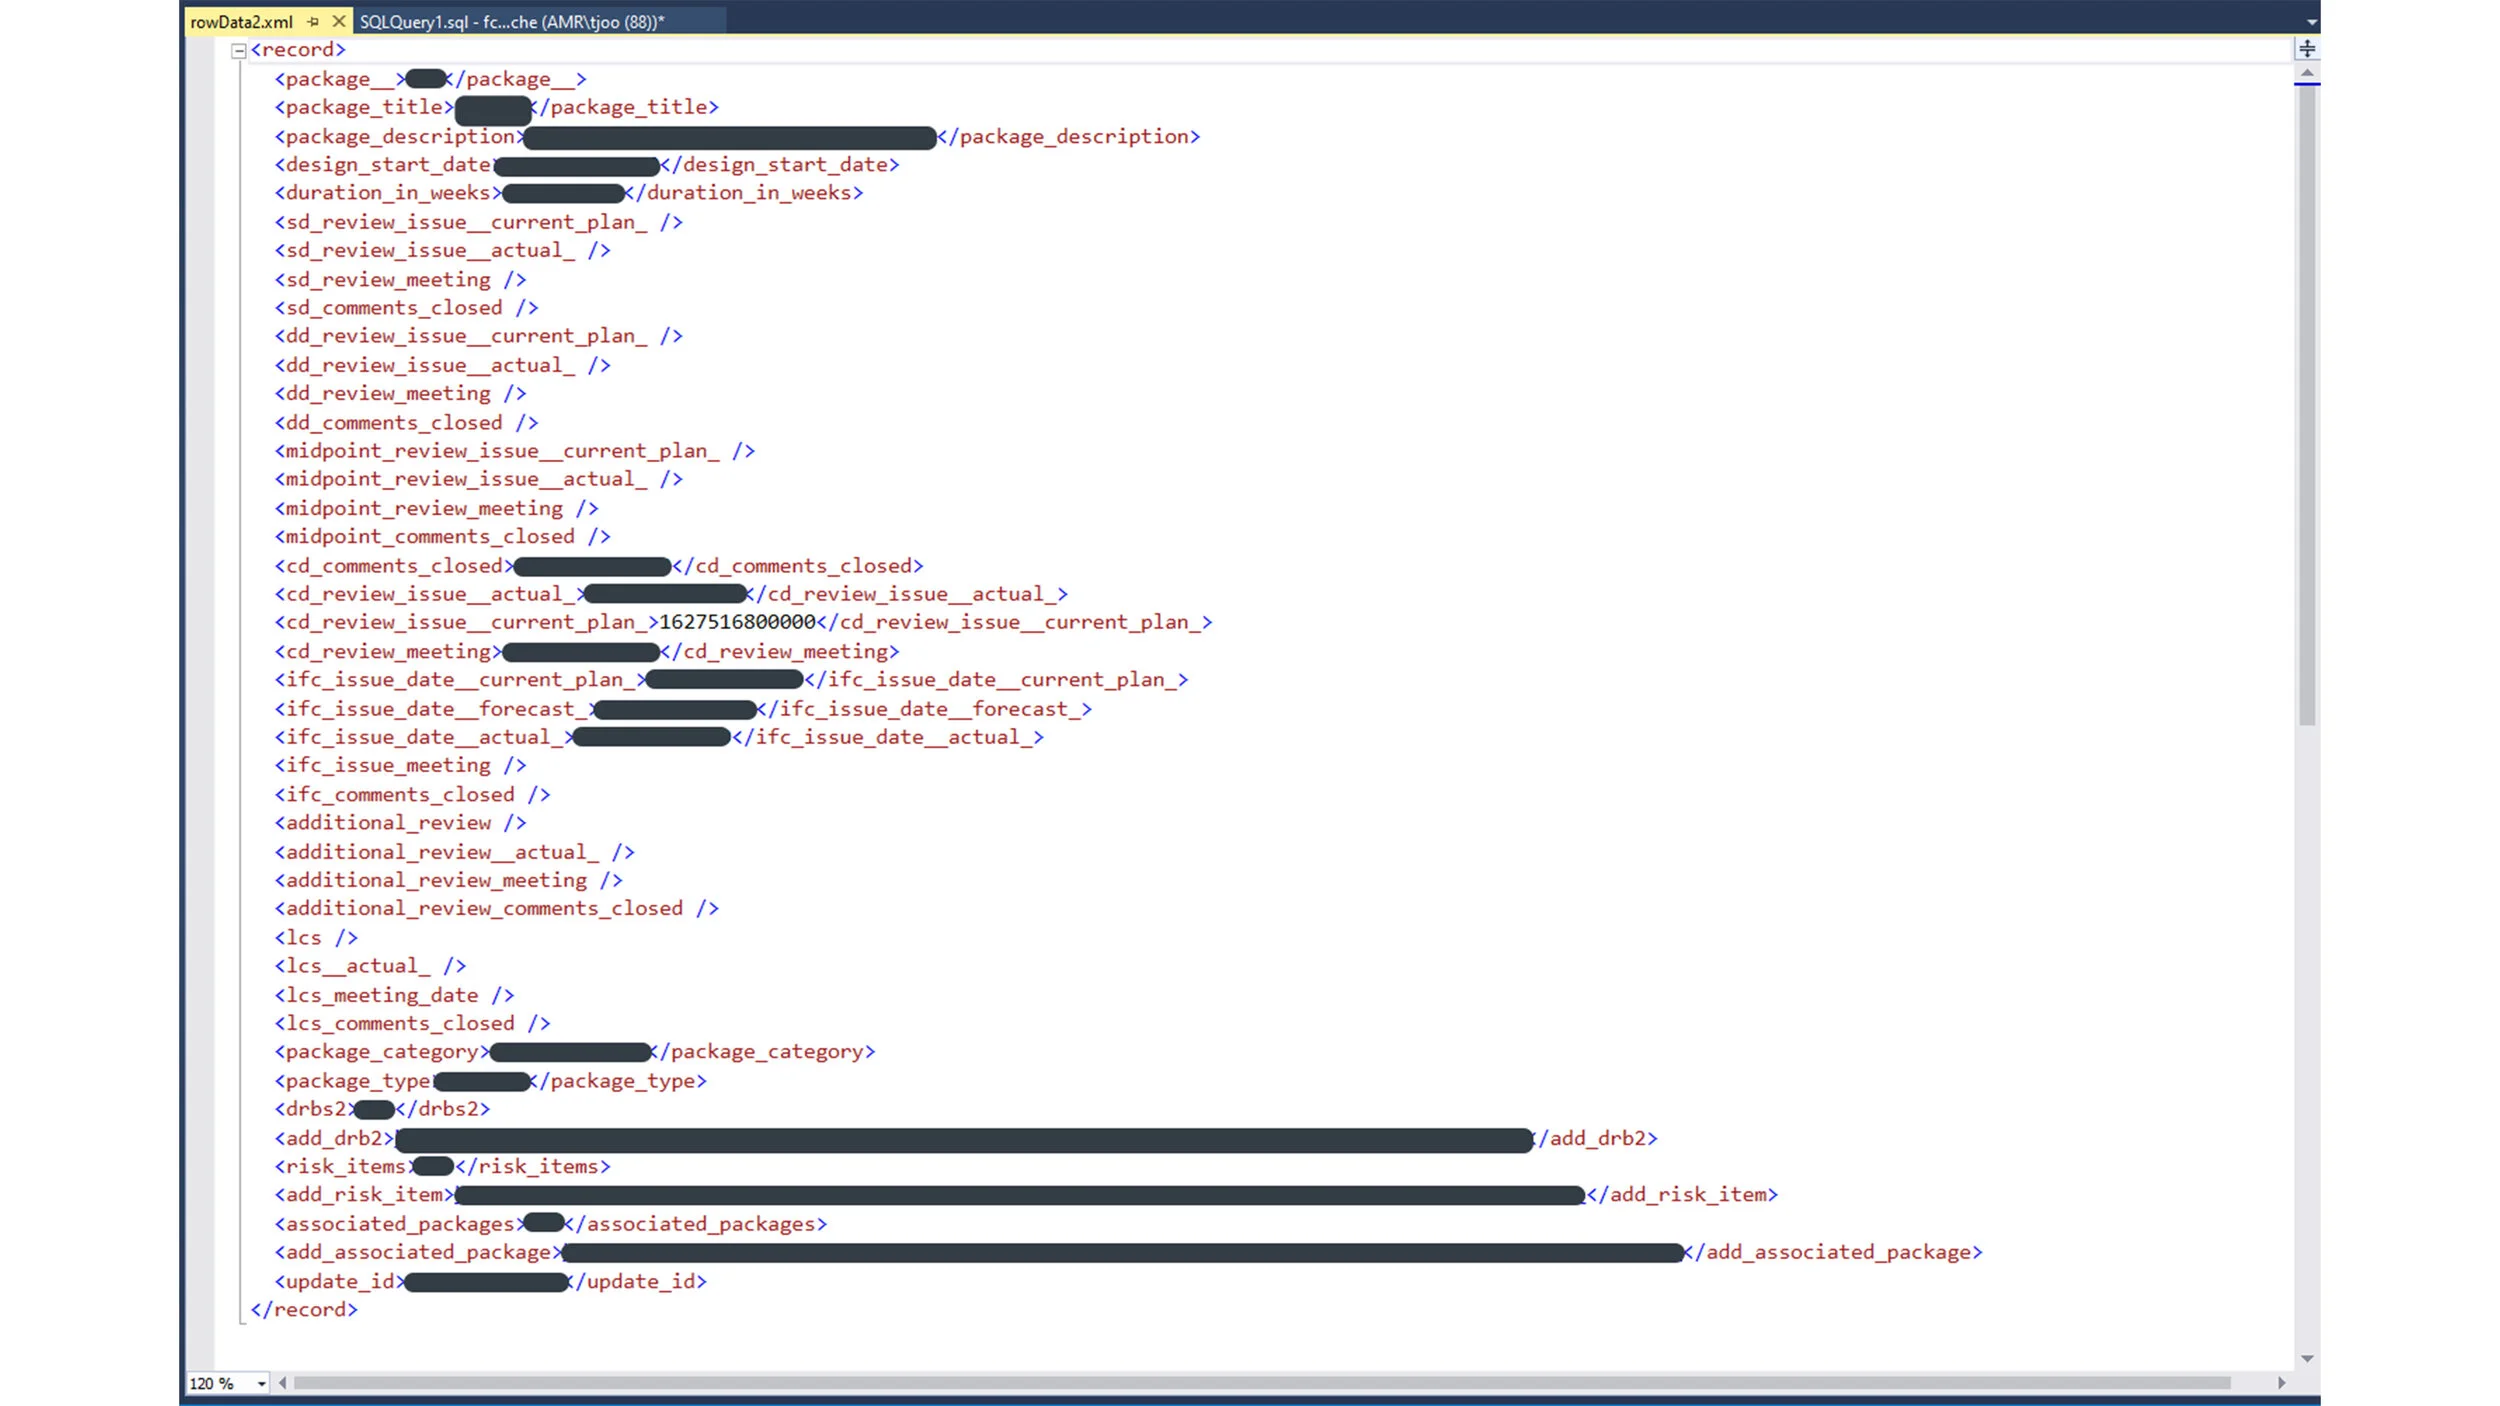Click the 120 % zoom text field
2500x1406 pixels.
pyautogui.click(x=210, y=1383)
